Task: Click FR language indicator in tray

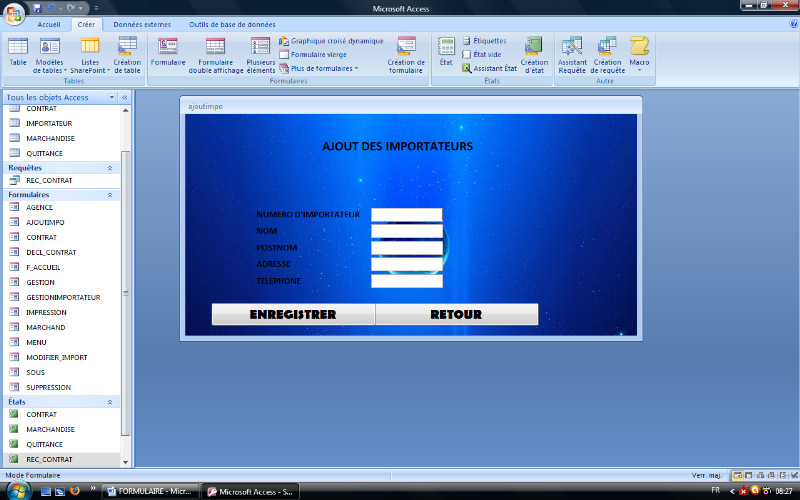Action: click(715, 490)
